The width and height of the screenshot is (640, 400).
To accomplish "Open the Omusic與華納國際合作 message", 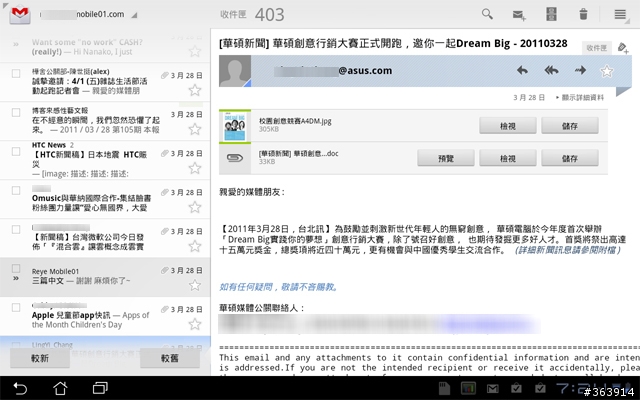I will coord(105,199).
